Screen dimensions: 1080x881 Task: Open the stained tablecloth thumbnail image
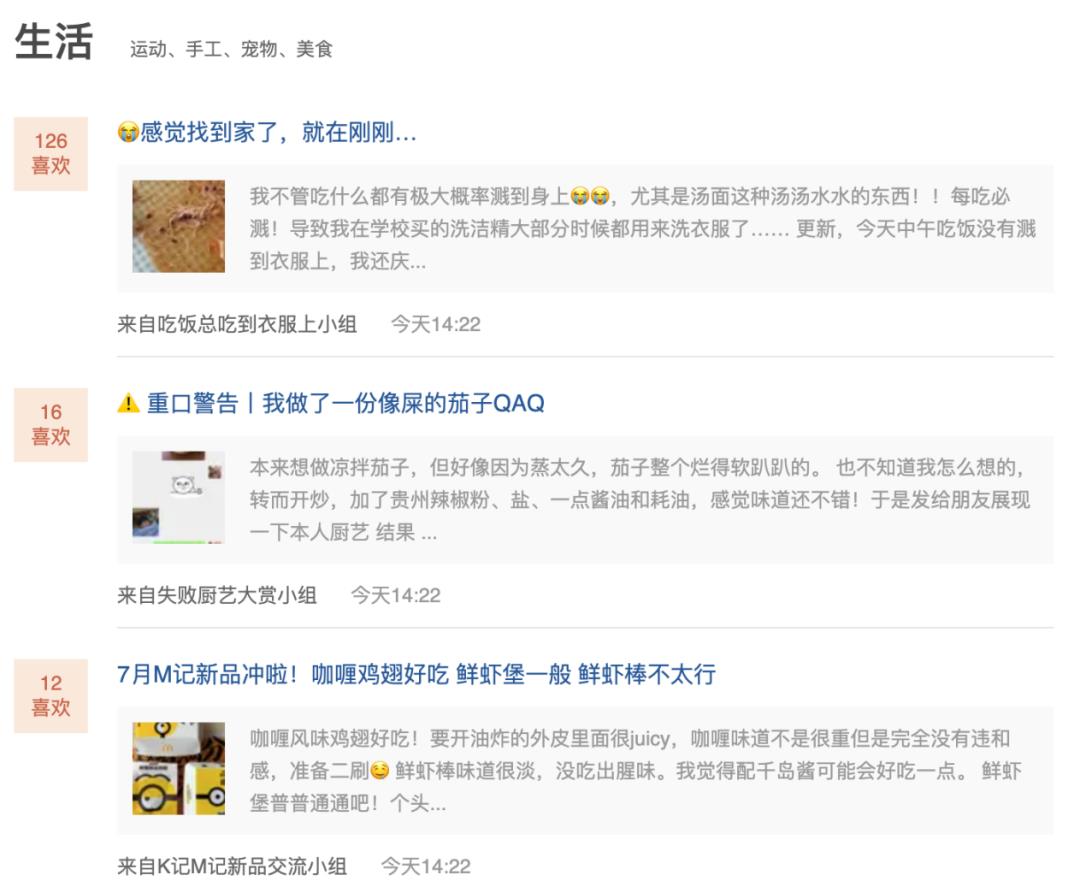178,226
